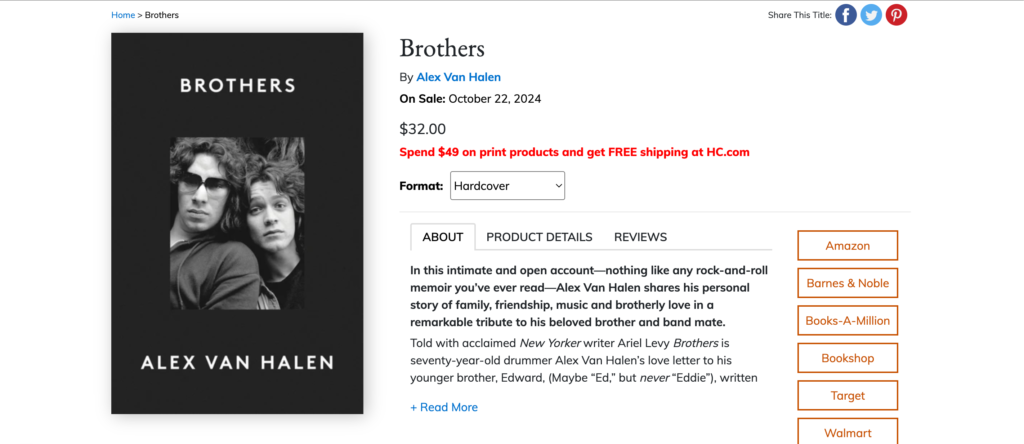This screenshot has height=444, width=1024.
Task: Switch to the Reviews tab
Action: [x=640, y=237]
